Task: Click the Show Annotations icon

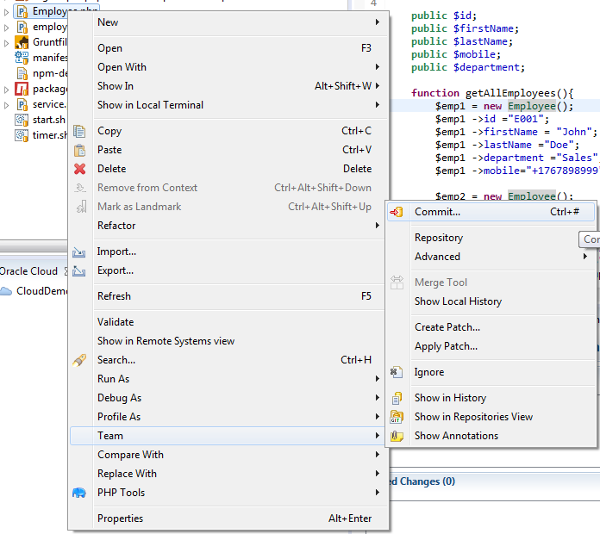Action: click(x=397, y=436)
